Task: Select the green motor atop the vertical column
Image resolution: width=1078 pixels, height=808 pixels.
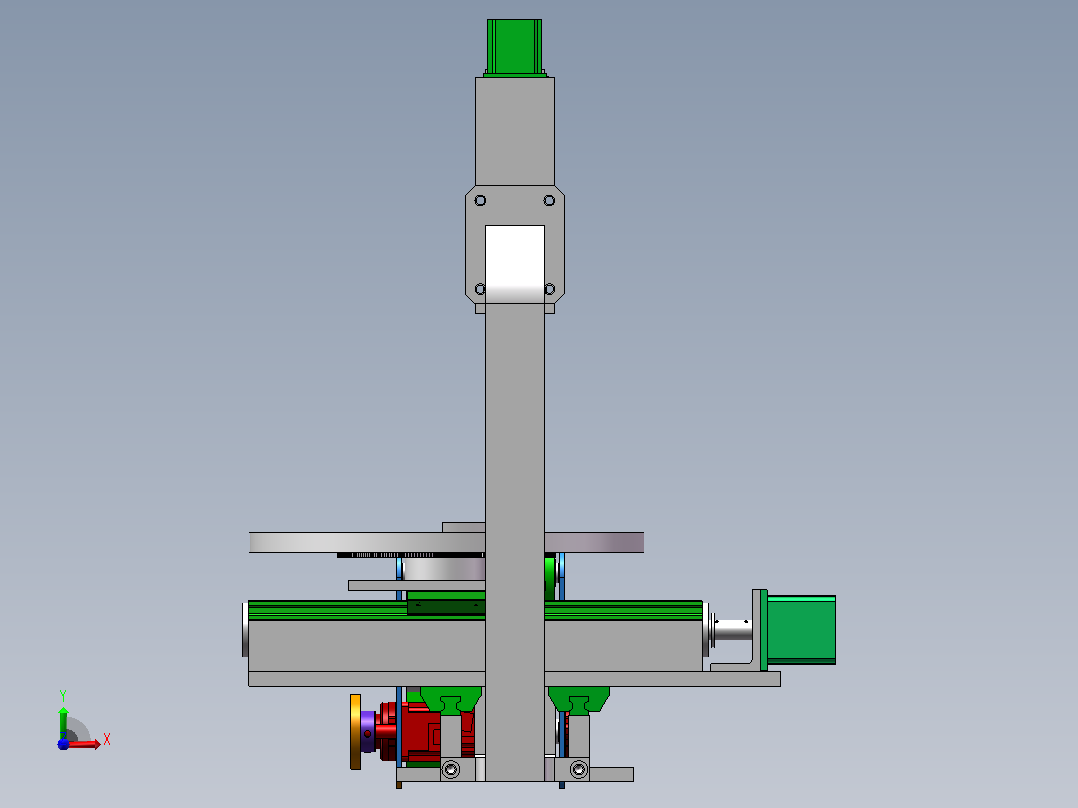Action: click(x=514, y=47)
